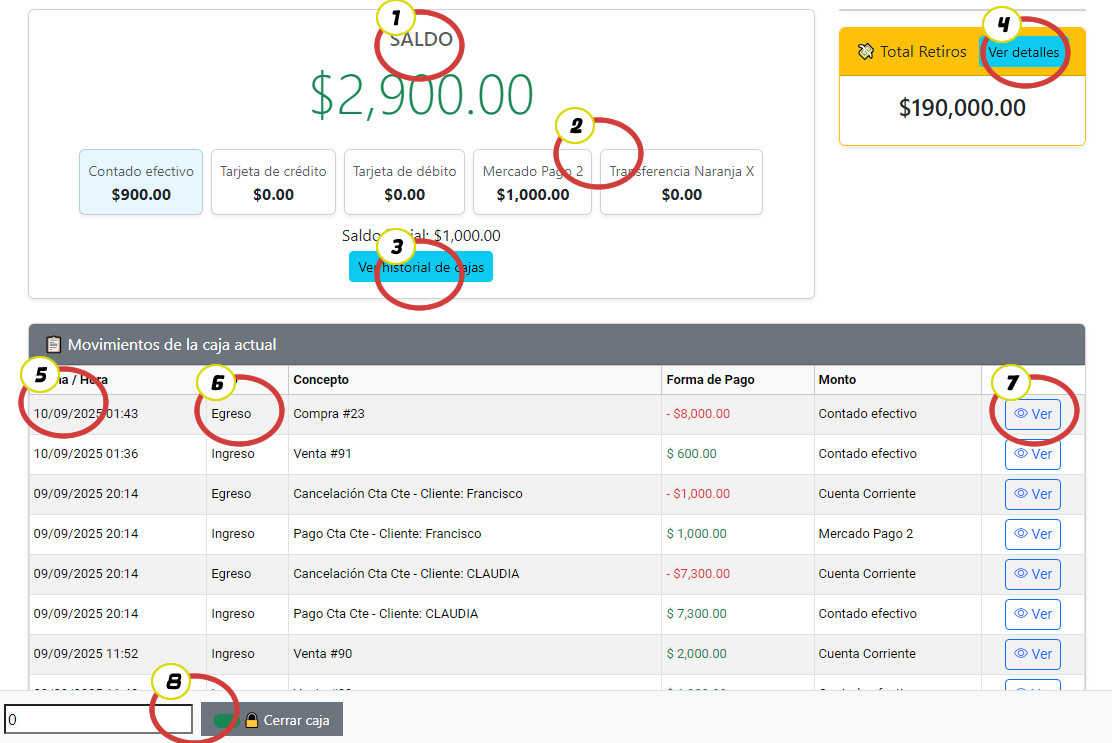
Task: Select the Tarjeta de débito card
Action: click(404, 183)
